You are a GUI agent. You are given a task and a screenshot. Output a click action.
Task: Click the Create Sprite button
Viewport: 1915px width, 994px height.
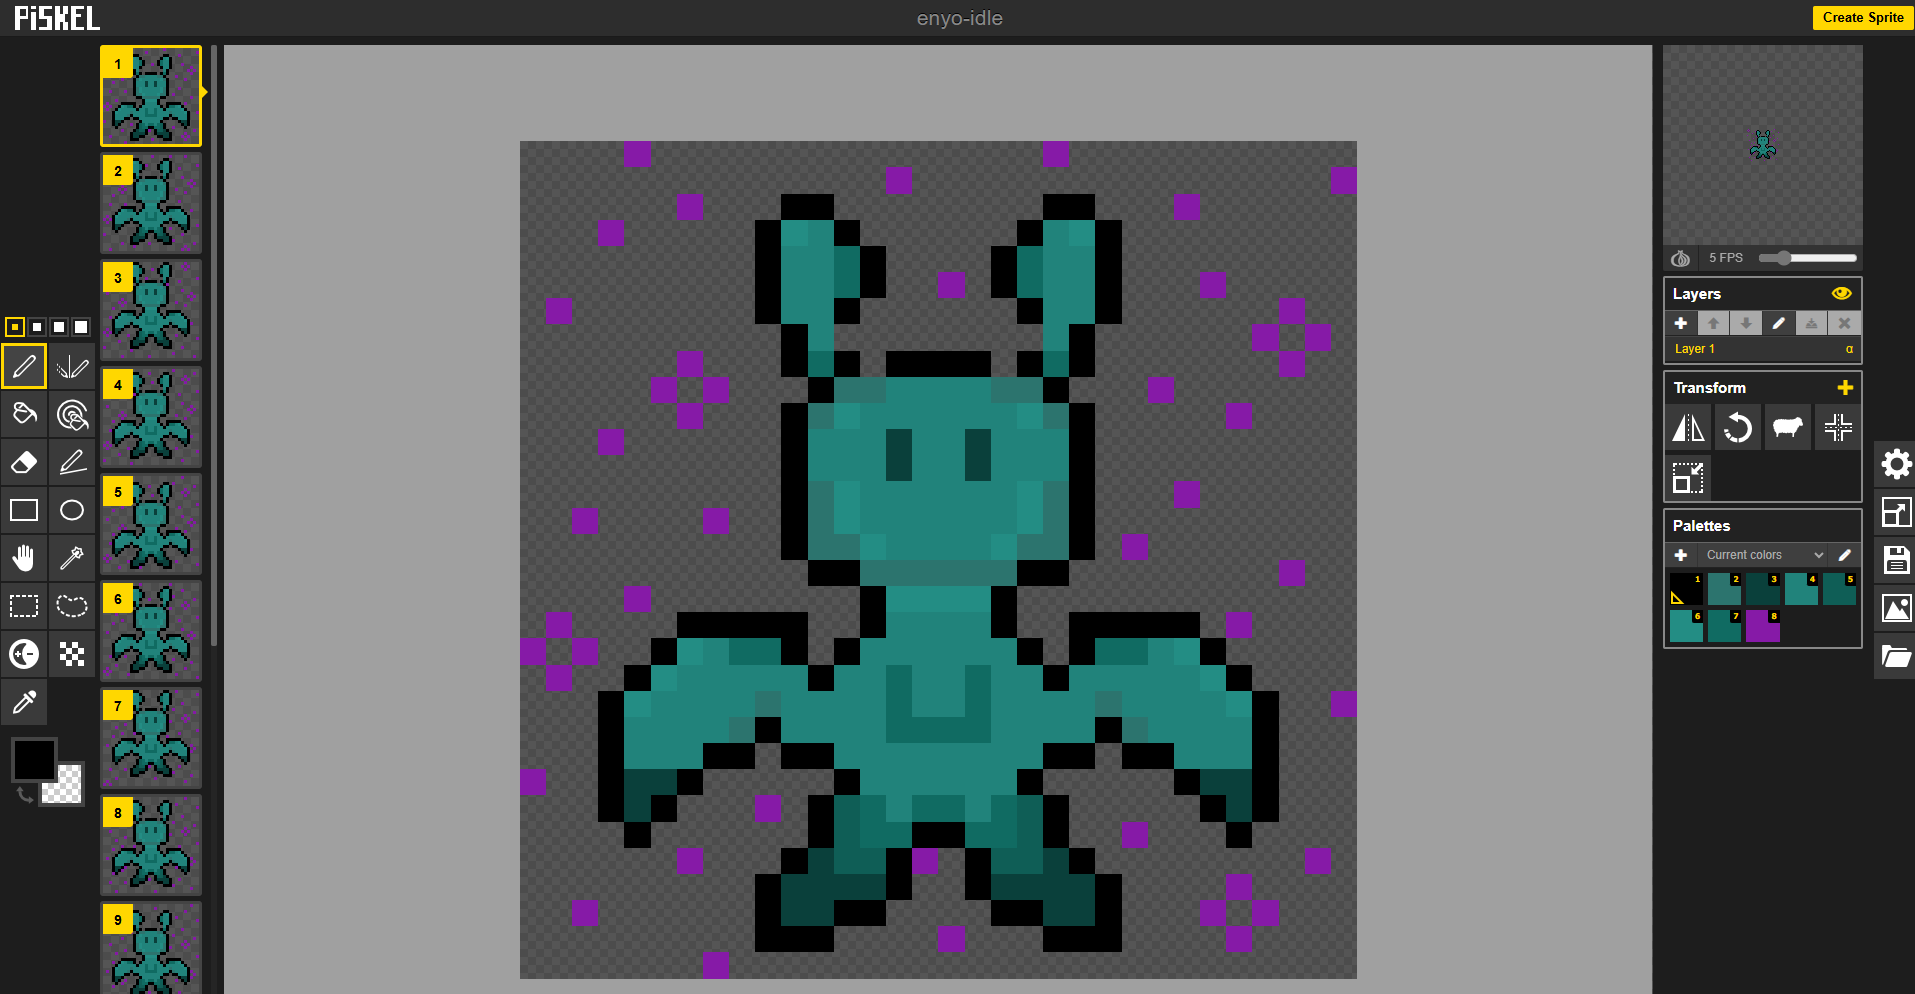pos(1862,17)
